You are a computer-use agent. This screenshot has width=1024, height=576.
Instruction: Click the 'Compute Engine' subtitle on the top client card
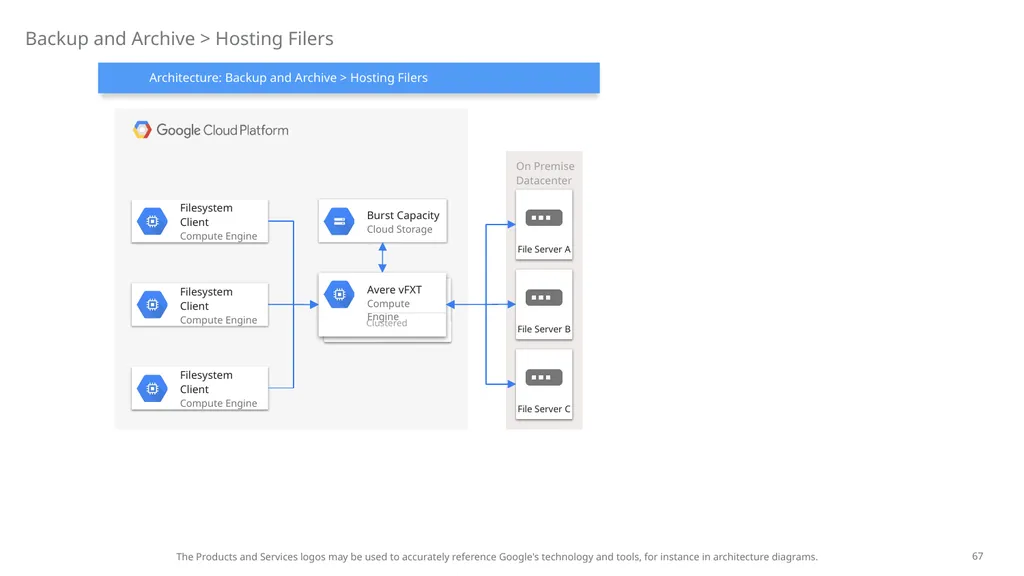pos(218,236)
